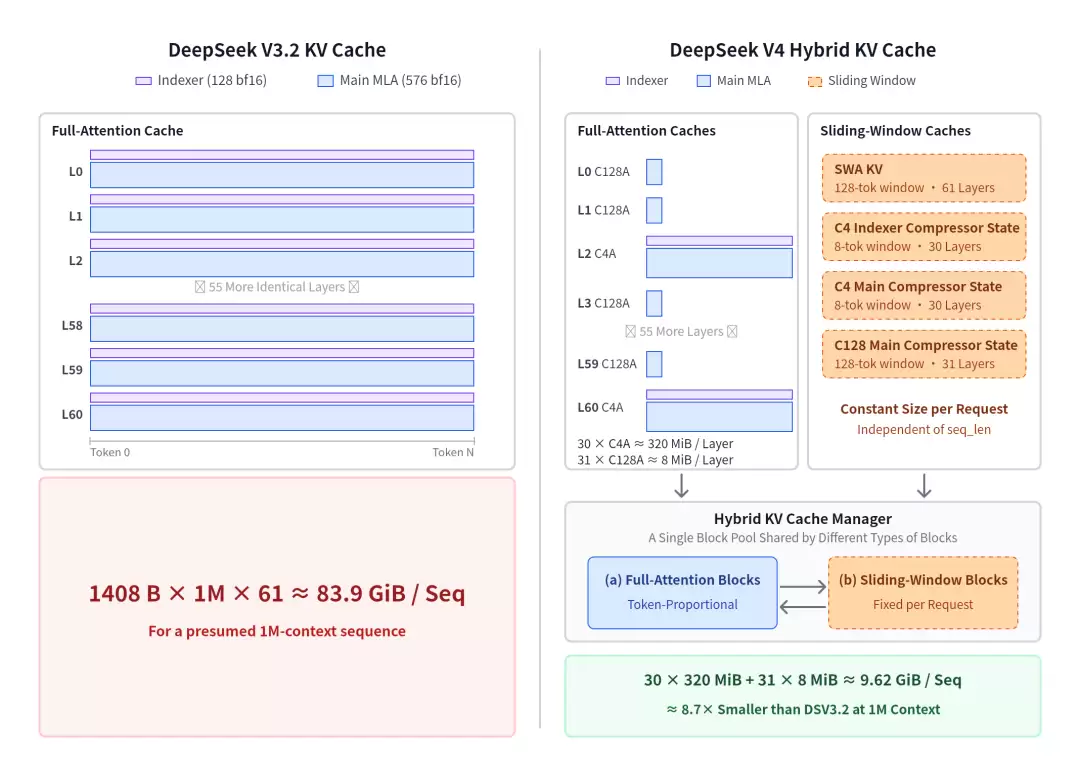Viewport: 1080px width, 777px height.
Task: Click "≈ 8.7× Smaller than DSV3.2" text
Action: point(802,709)
